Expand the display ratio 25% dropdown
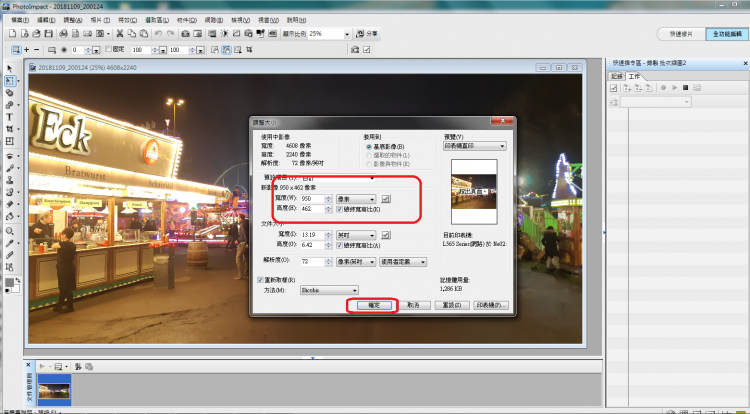 tap(347, 33)
